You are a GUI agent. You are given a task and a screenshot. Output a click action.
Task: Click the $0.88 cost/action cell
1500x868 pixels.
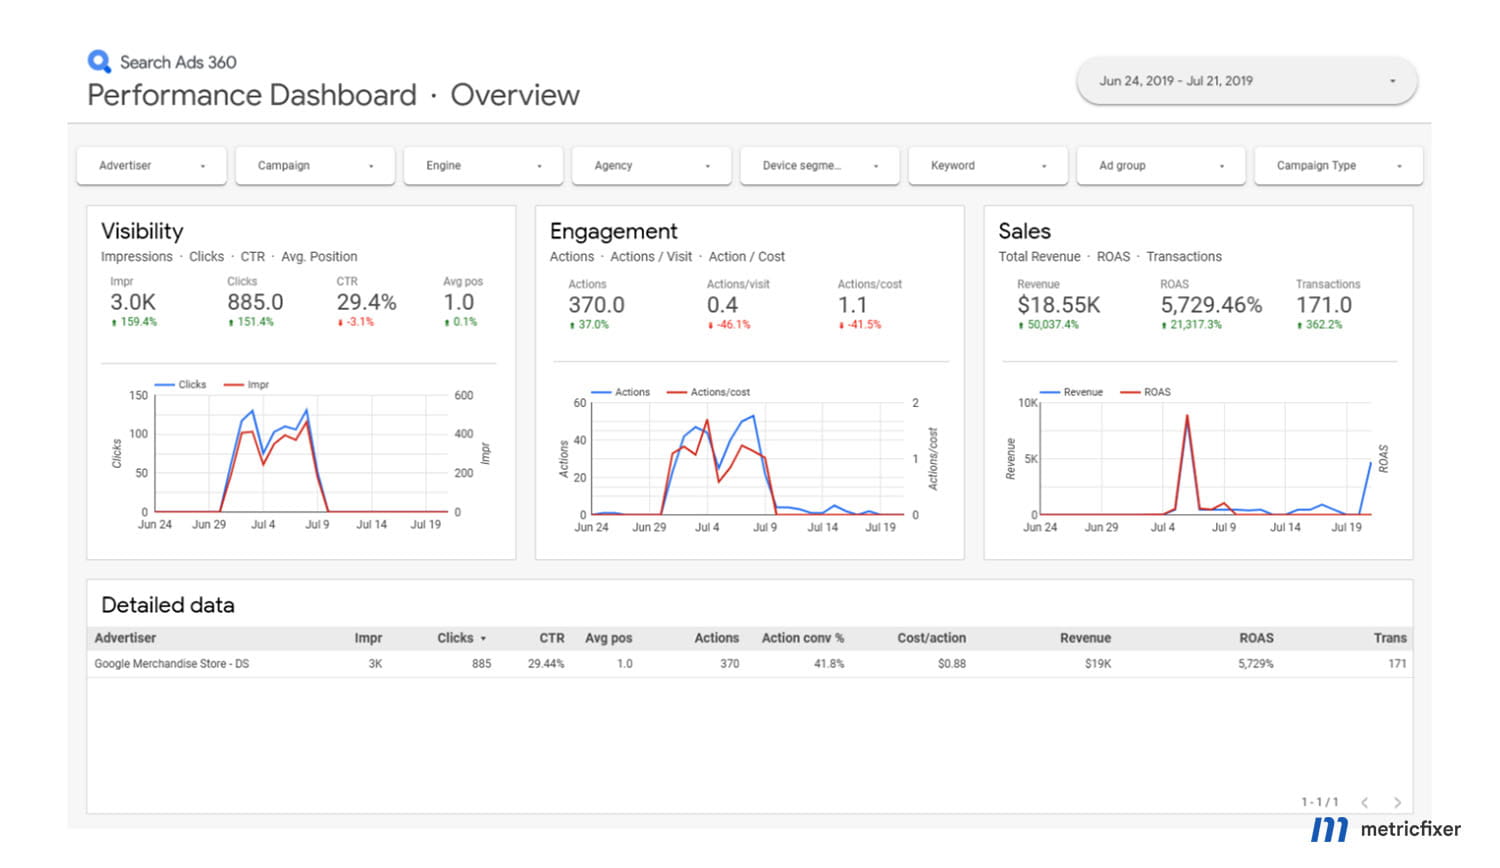tap(952, 664)
